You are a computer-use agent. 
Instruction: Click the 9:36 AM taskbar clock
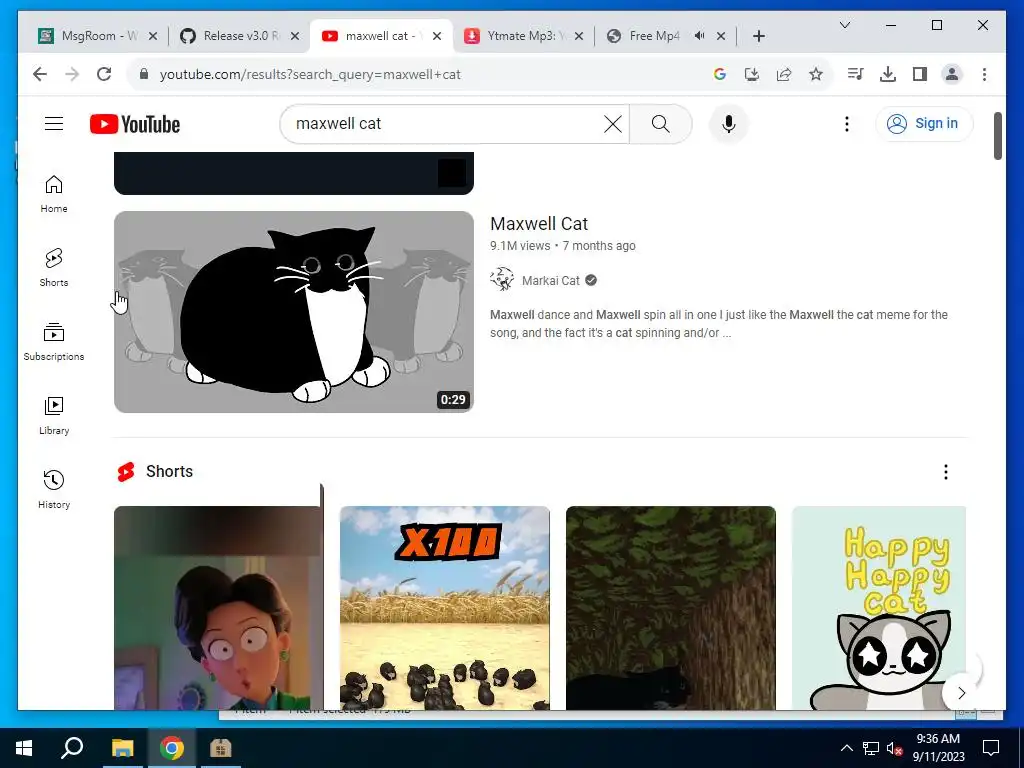(938, 748)
